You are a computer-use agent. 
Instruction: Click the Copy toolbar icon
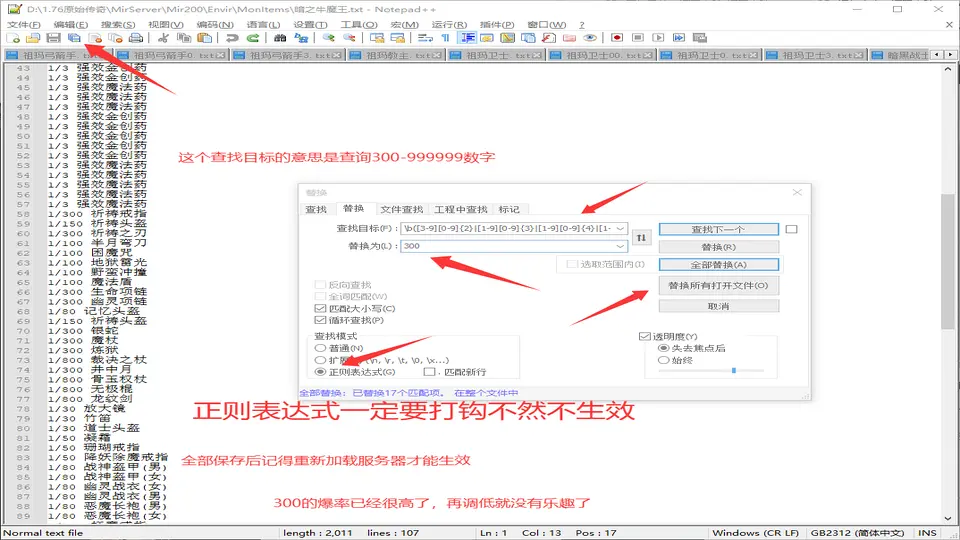point(184,38)
